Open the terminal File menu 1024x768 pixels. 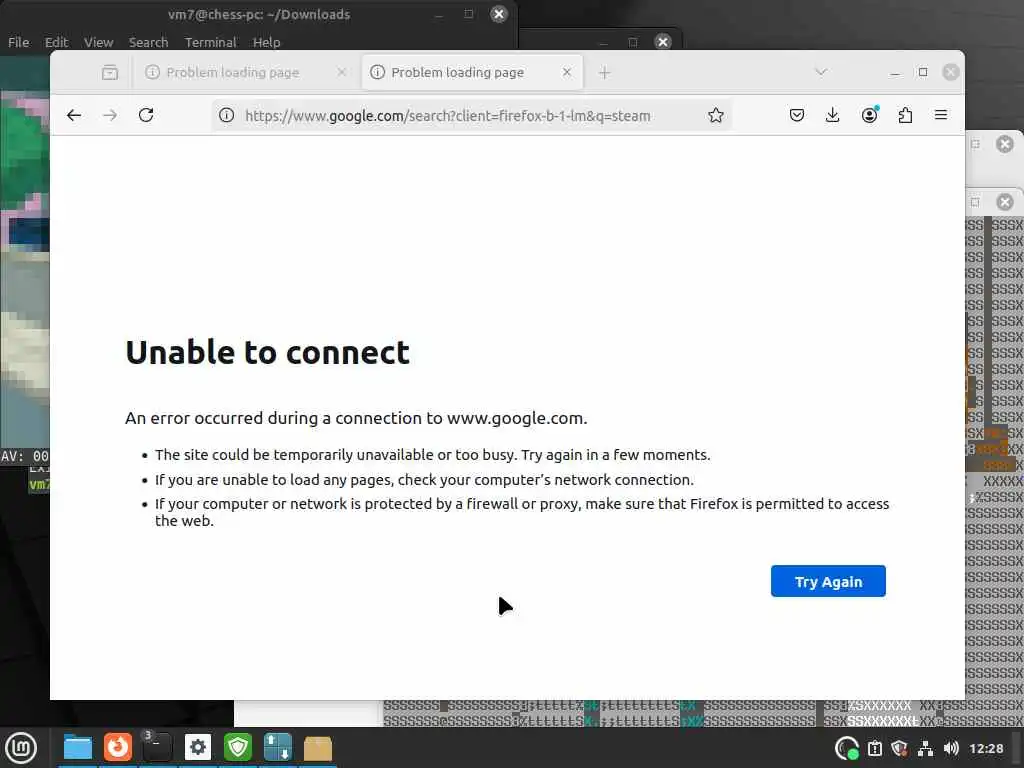[18, 42]
